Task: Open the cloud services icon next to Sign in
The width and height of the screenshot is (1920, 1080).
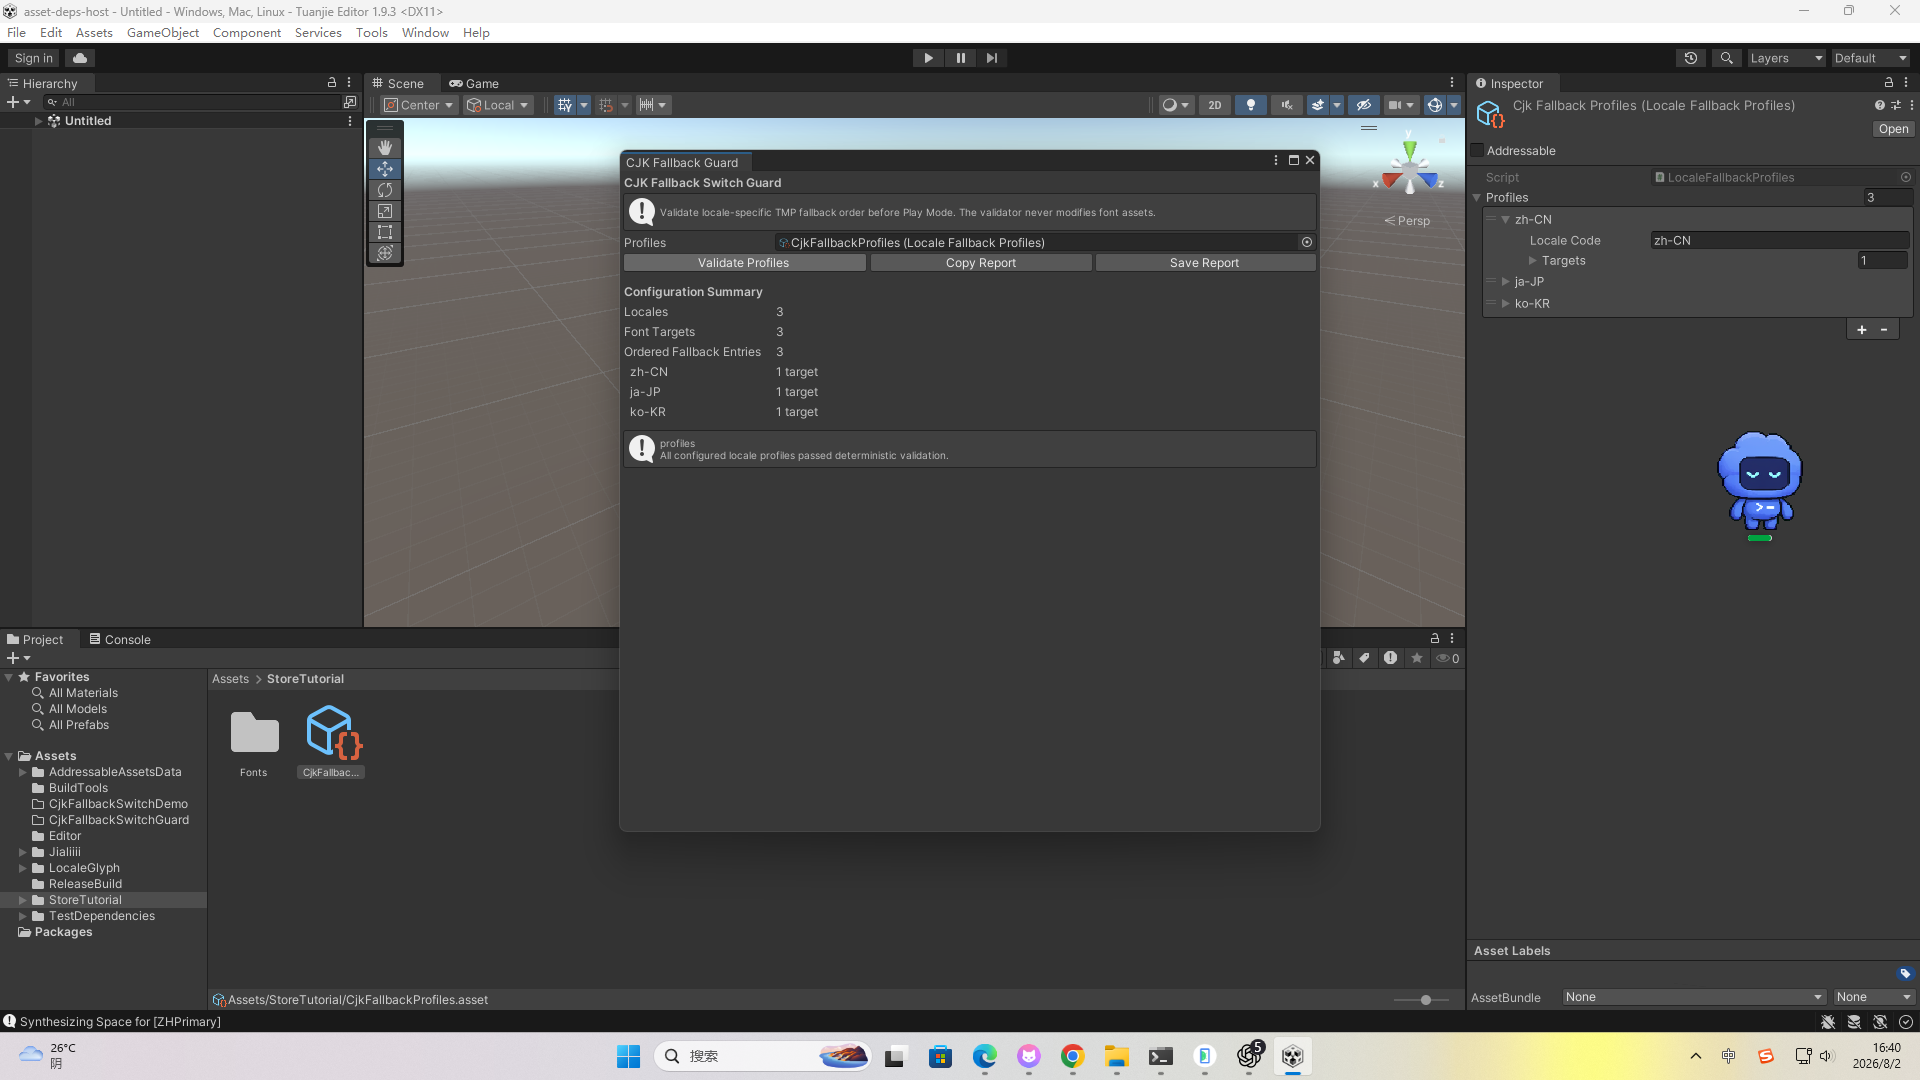Action: 80,58
